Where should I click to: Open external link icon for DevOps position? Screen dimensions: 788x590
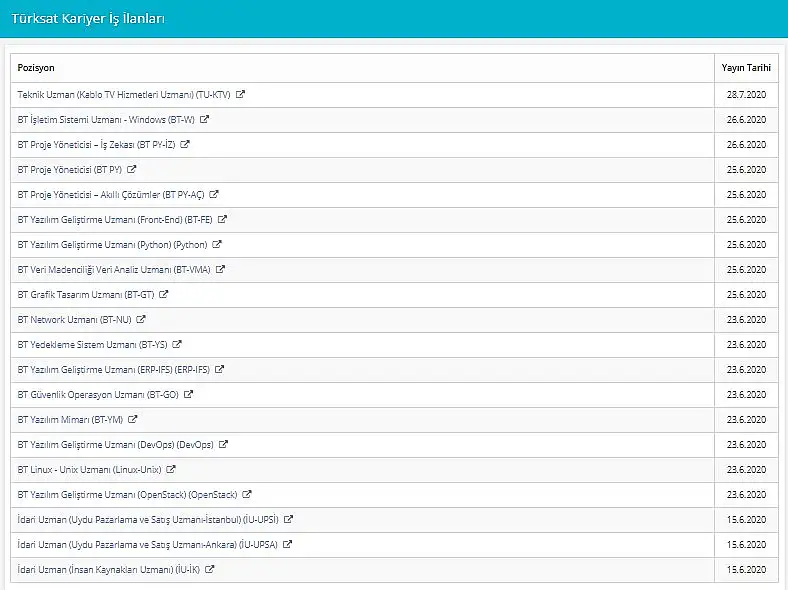point(224,444)
